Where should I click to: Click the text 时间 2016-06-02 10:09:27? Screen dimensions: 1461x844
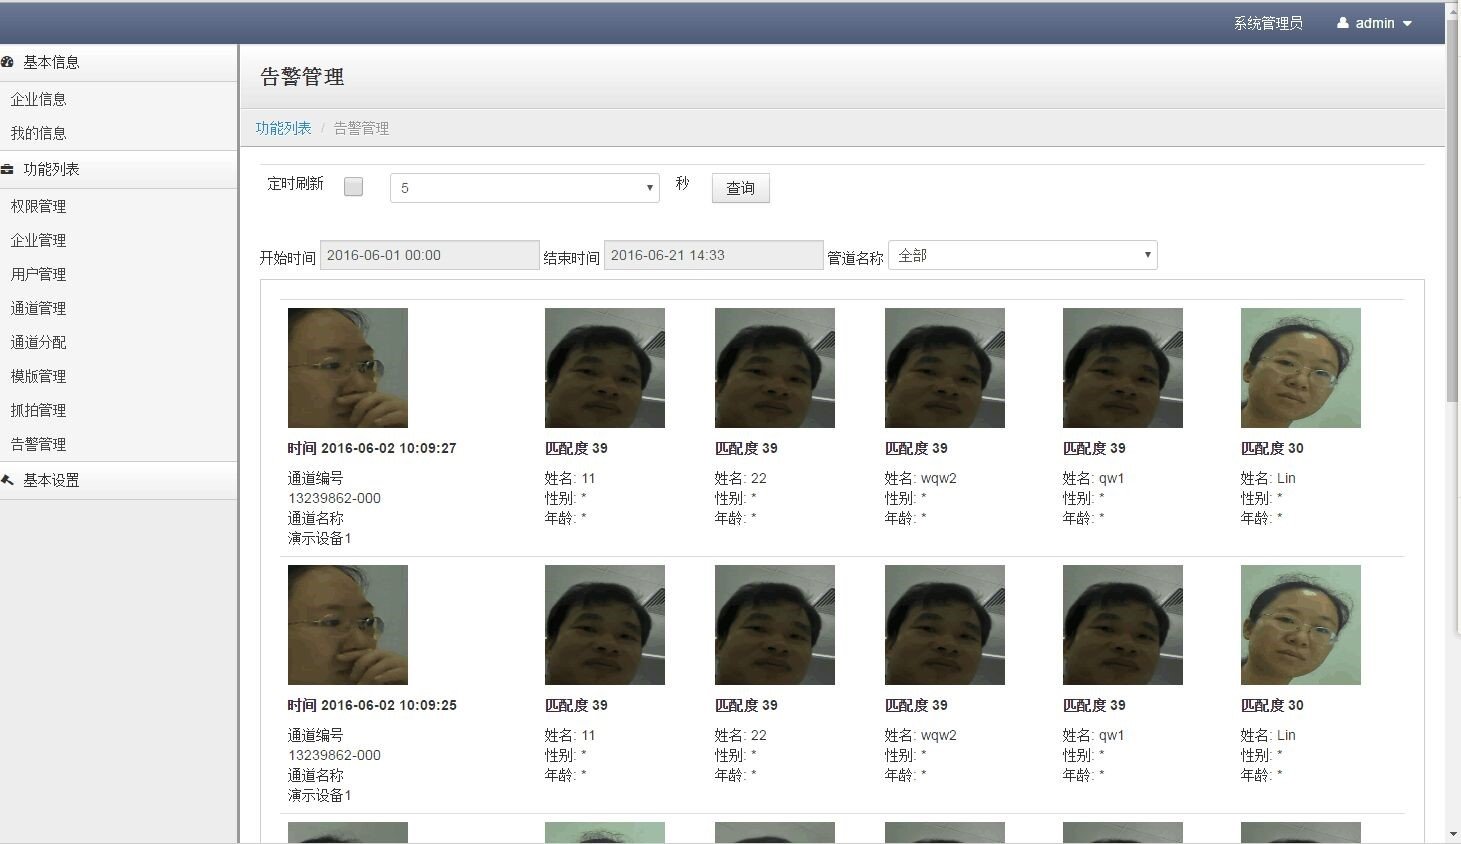(x=372, y=448)
